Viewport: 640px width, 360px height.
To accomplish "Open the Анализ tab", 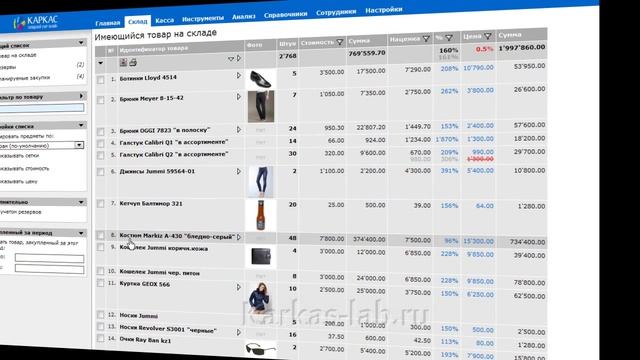I will pos(244,17).
